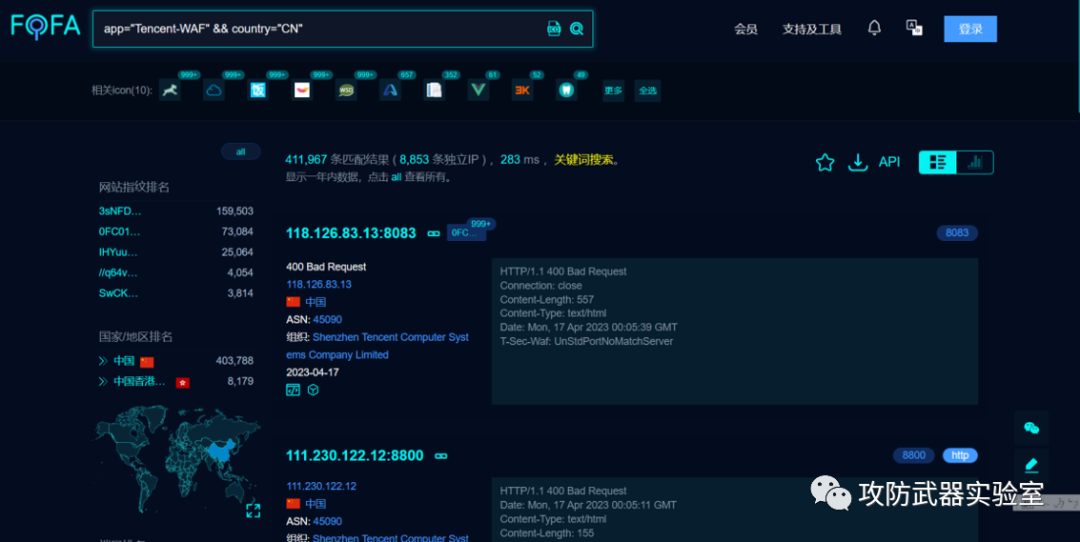Click the 登录 login button
This screenshot has height=542, width=1080.
point(970,29)
